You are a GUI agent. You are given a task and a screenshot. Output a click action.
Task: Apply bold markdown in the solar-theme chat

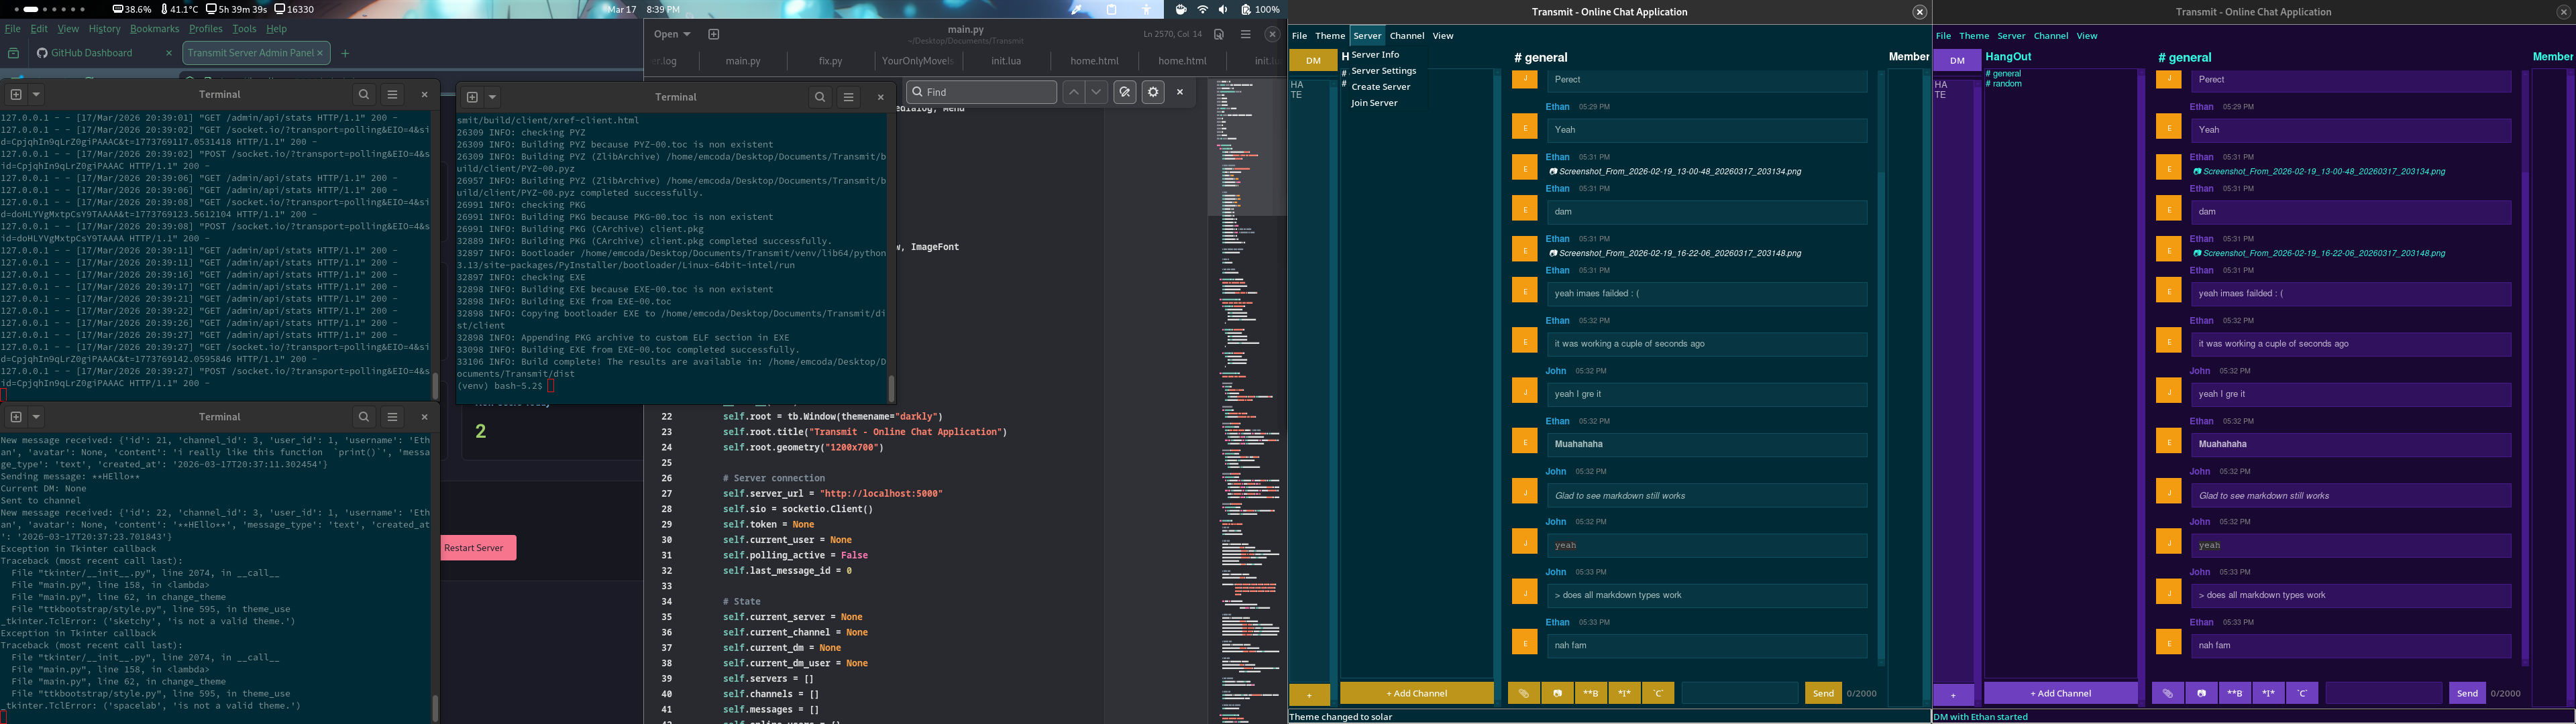click(1590, 693)
